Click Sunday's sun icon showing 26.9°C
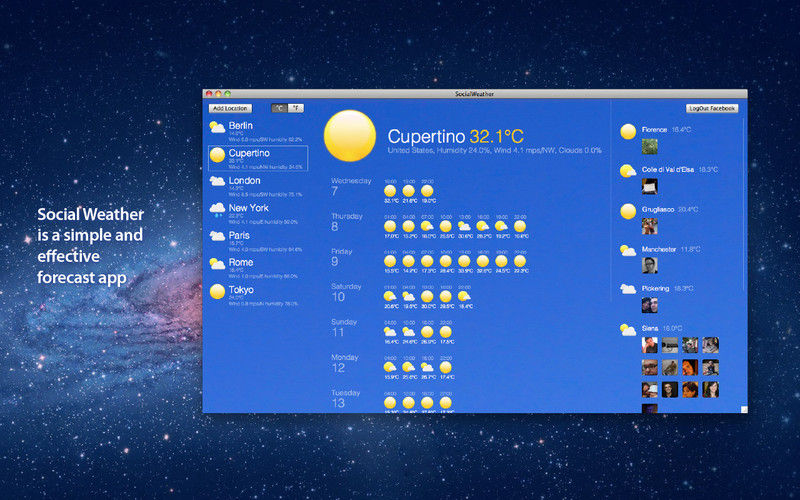The height and width of the screenshot is (500, 800). (x=428, y=332)
